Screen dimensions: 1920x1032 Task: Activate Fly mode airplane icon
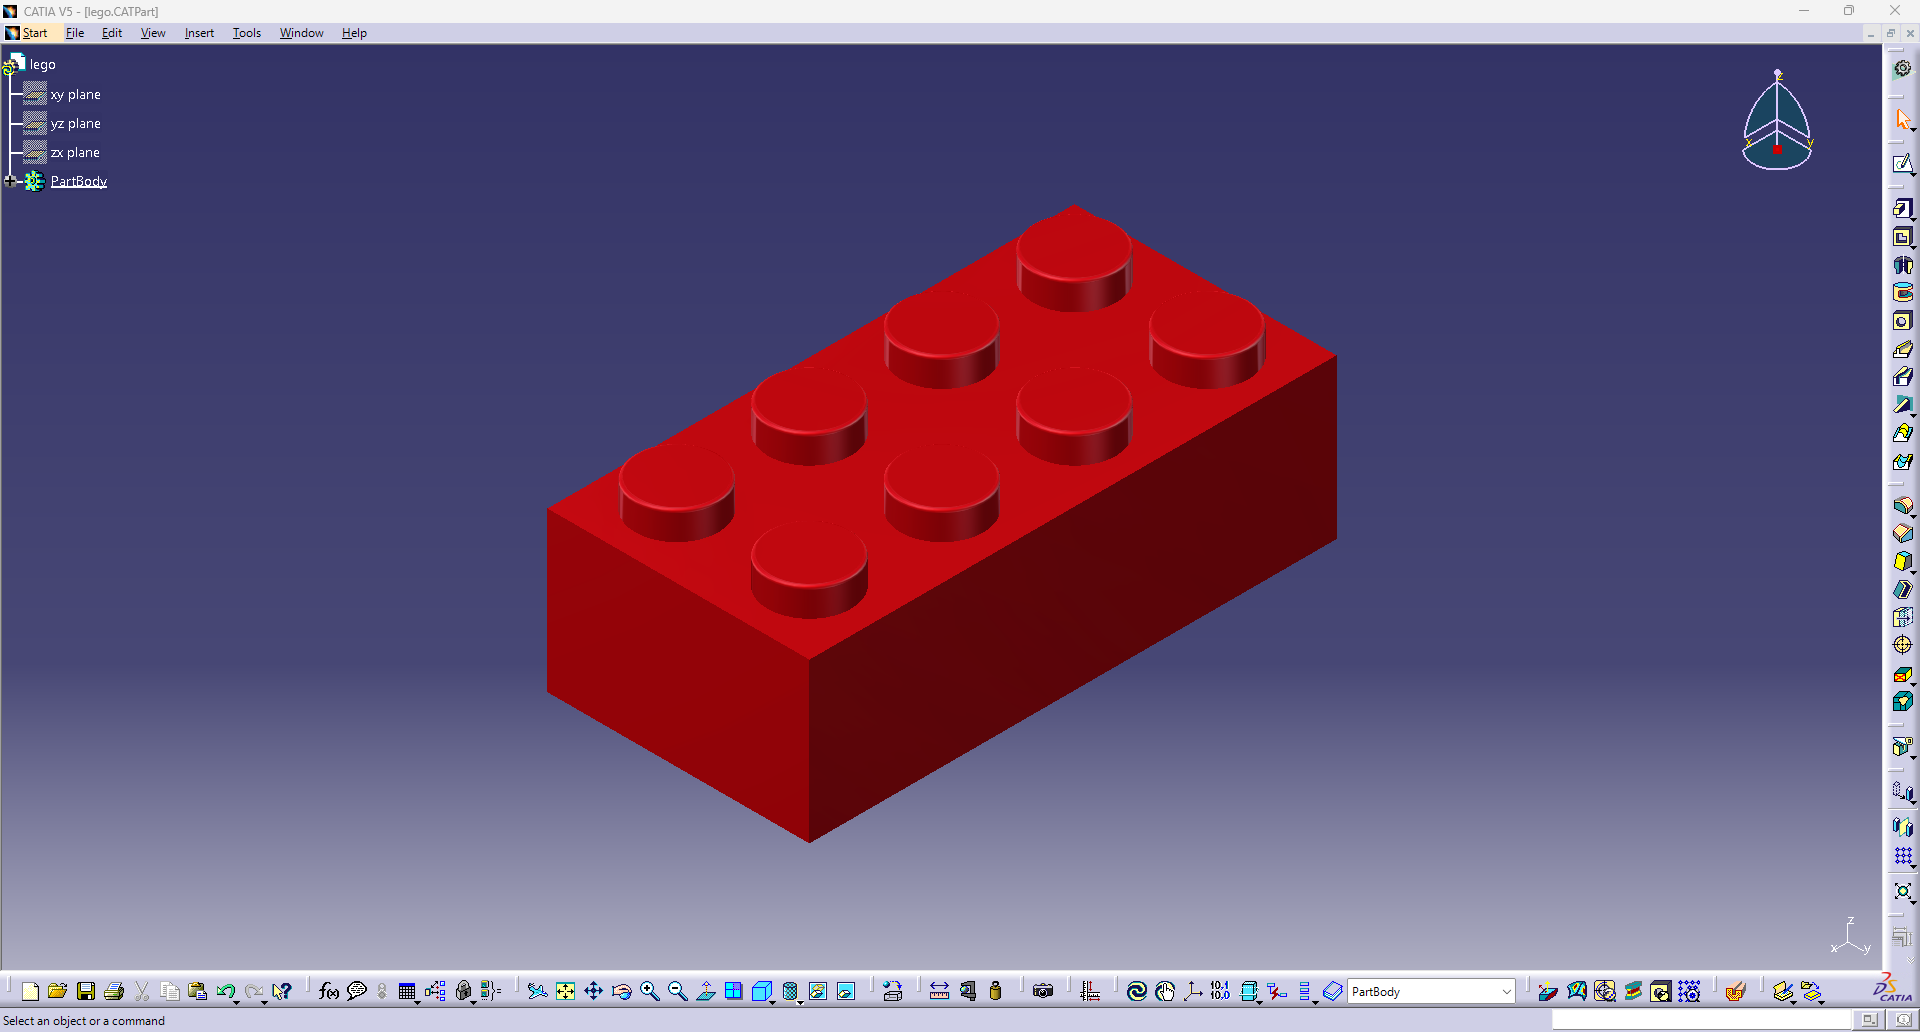coord(537,991)
